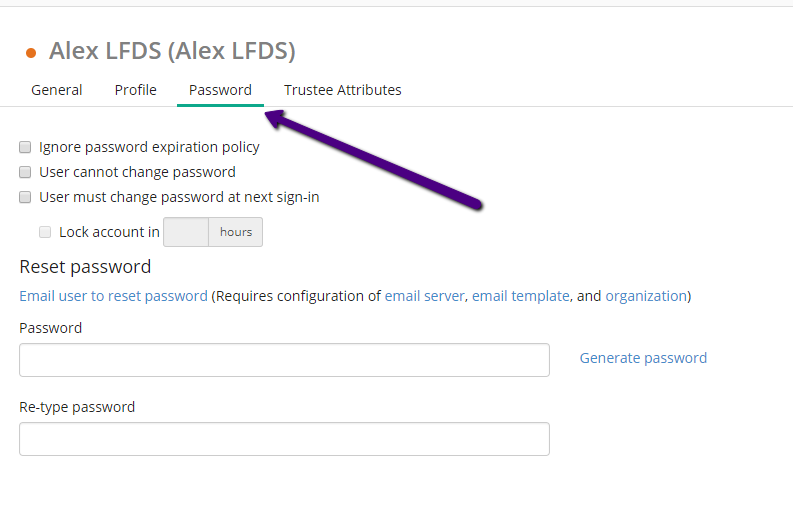Go to the Trustee Attributes tab
The height and width of the screenshot is (523, 793).
pos(342,90)
